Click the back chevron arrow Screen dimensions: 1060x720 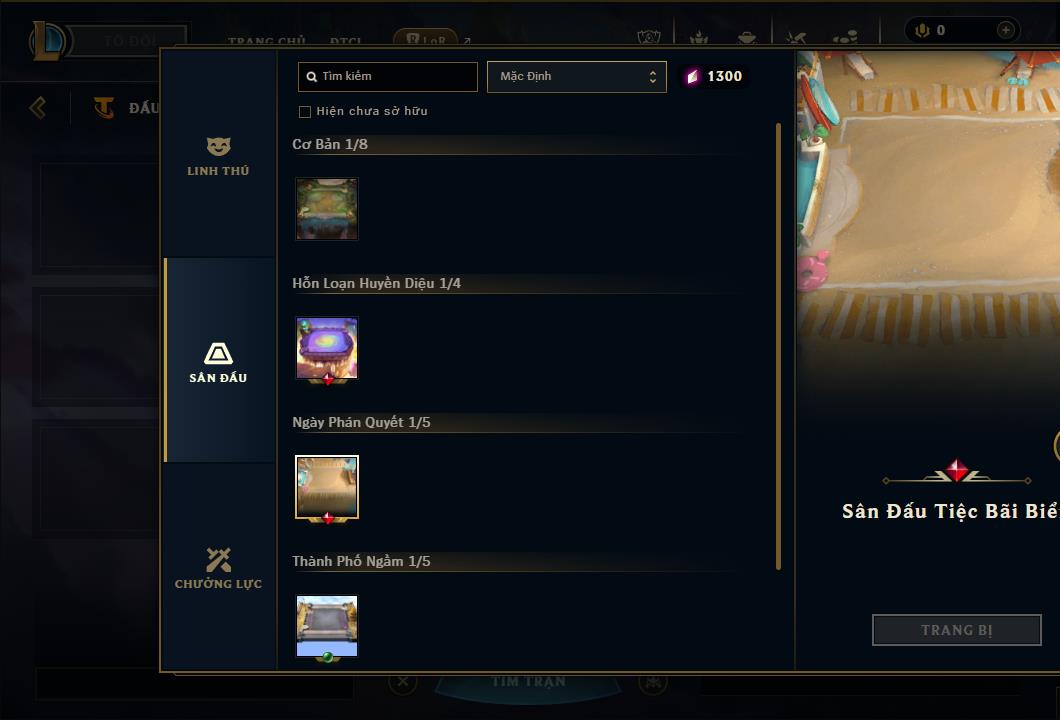tap(38, 107)
